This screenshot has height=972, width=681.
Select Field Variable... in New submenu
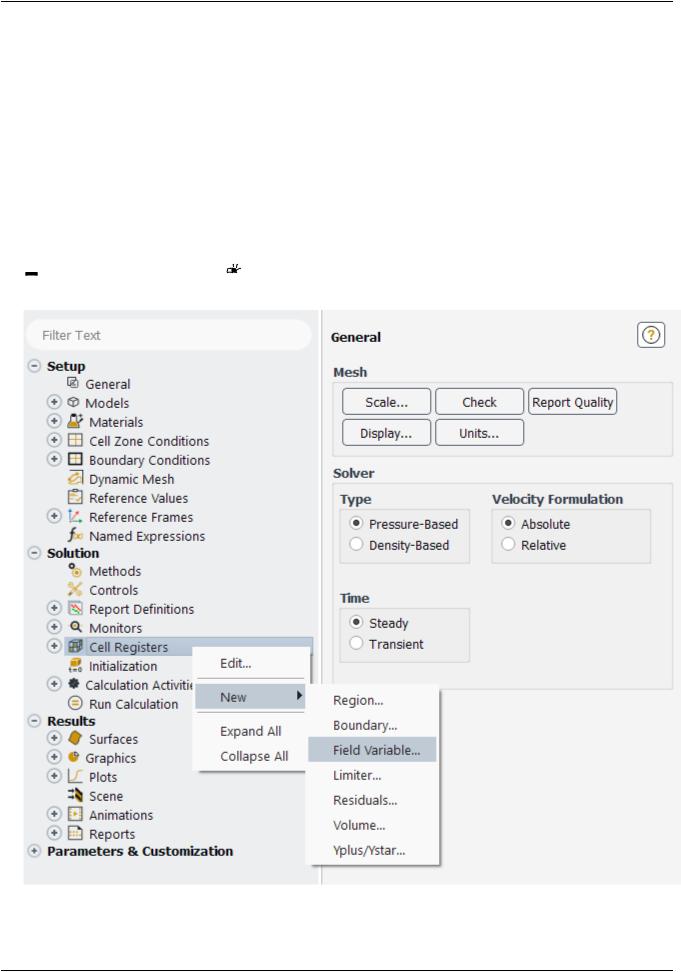pyautogui.click(x=372, y=749)
